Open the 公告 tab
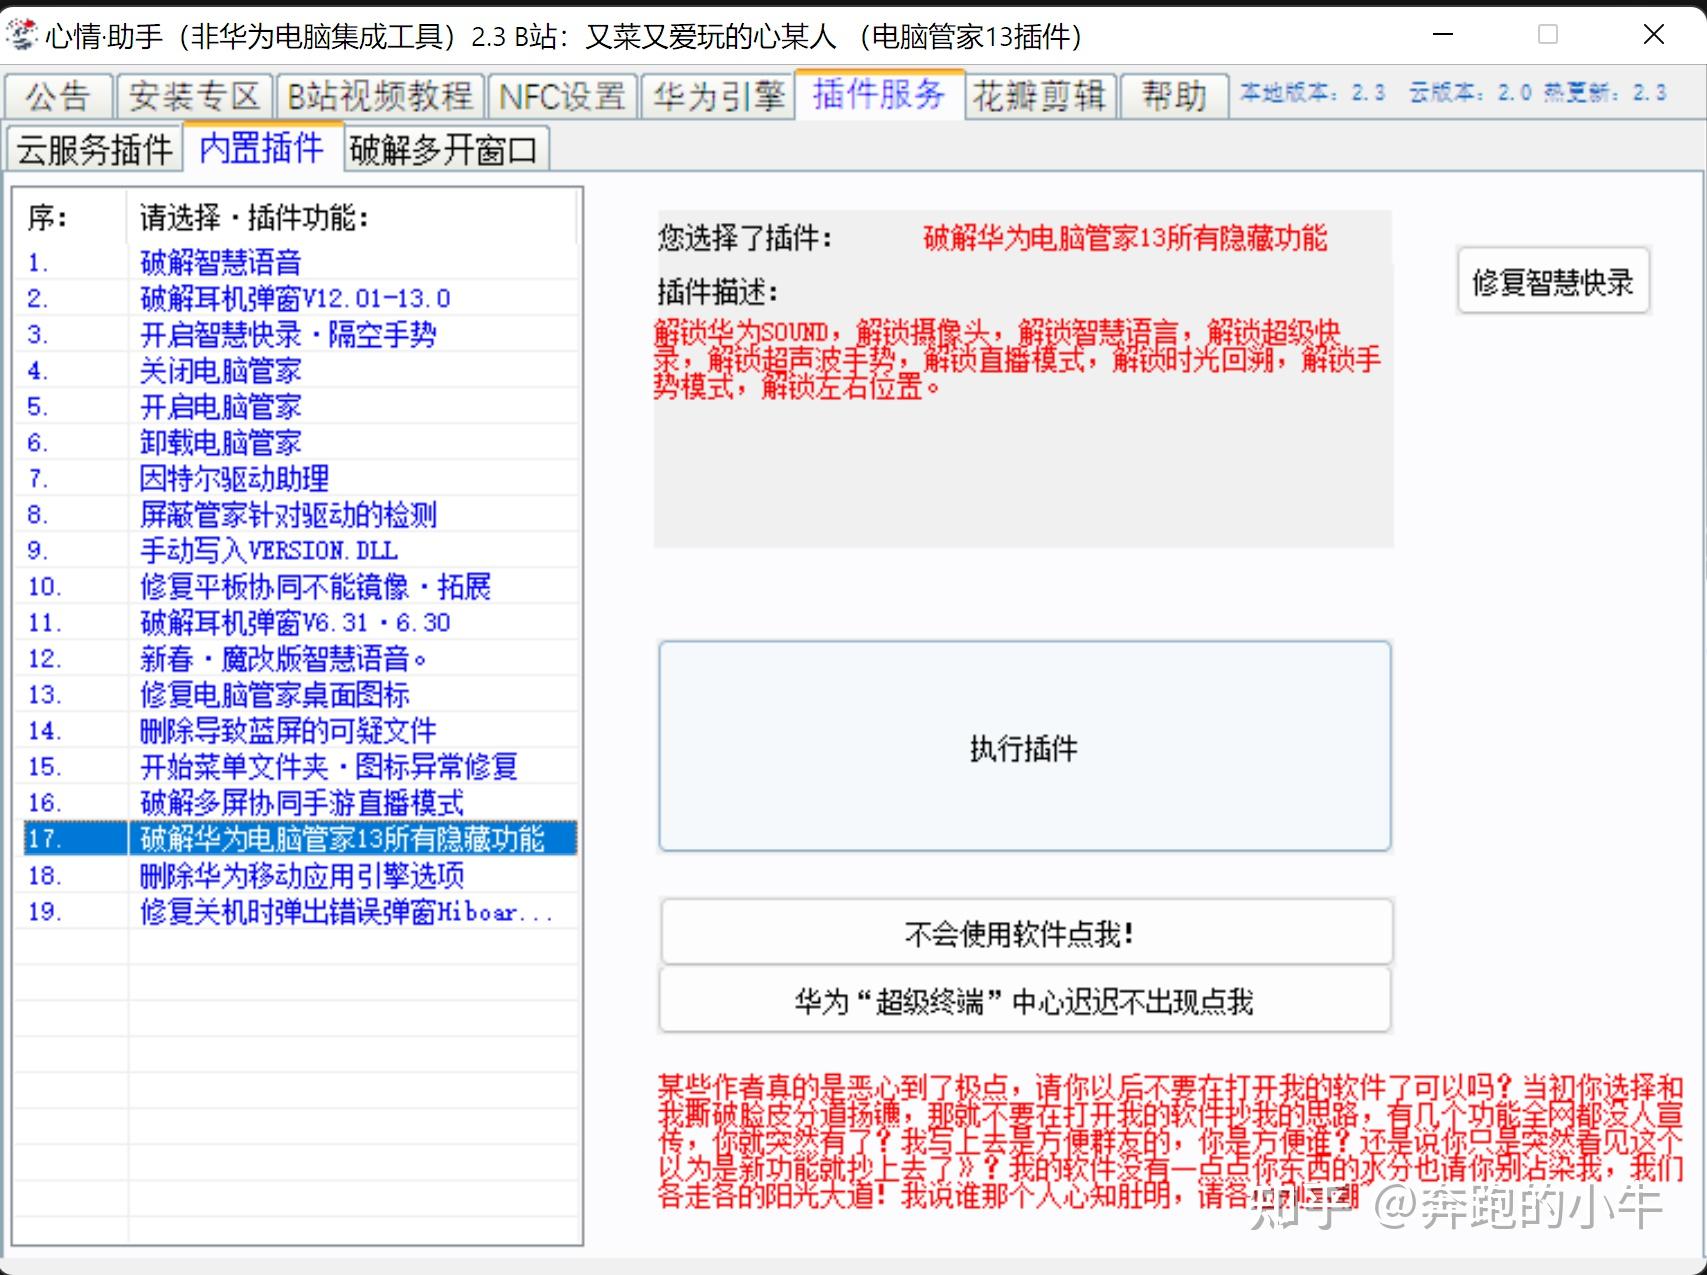The image size is (1707, 1275). [x=58, y=96]
